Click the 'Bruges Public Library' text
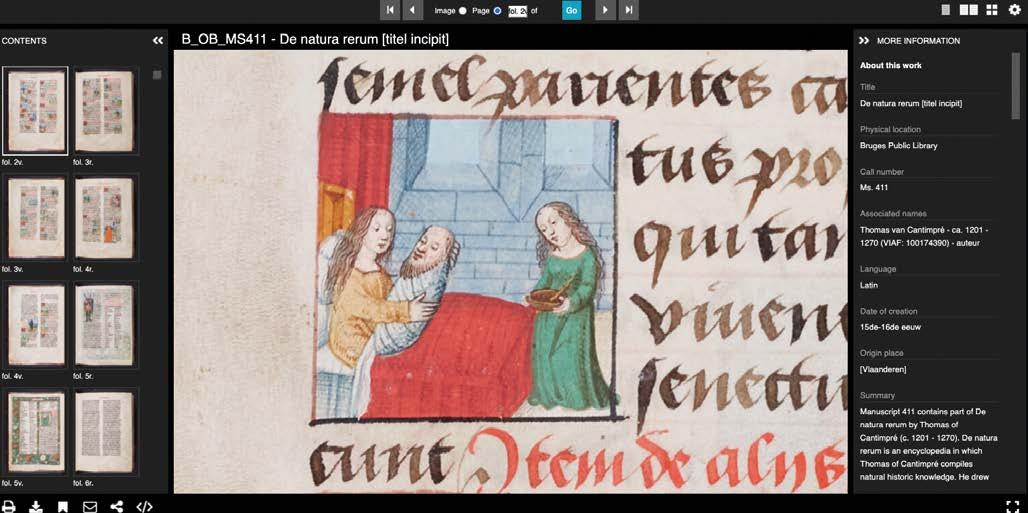 coord(899,146)
